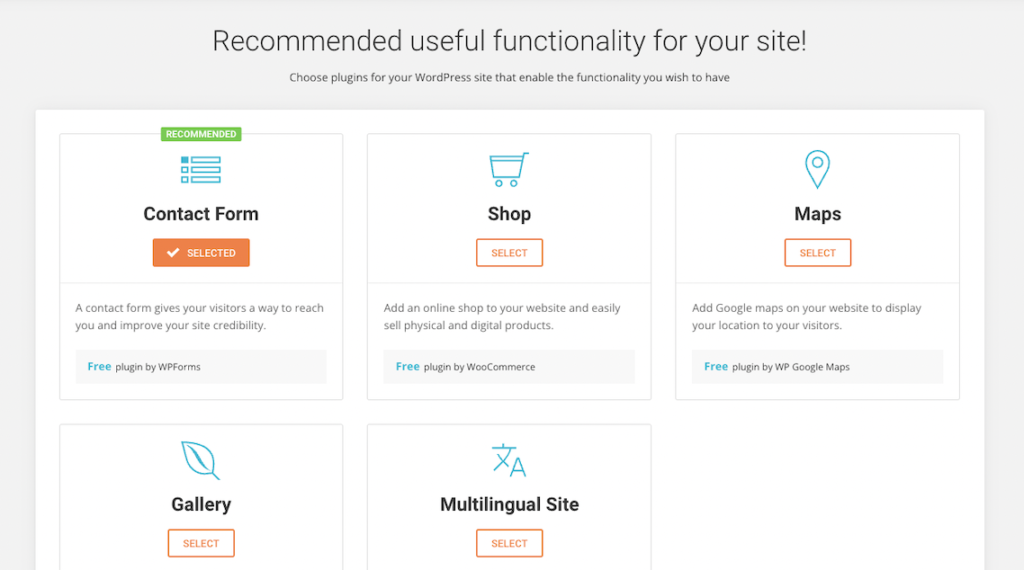
Task: Deselect the Contact Form plugin
Action: pos(201,253)
